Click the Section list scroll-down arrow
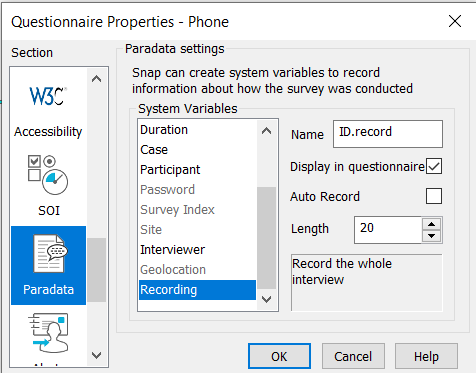476x373 pixels. click(x=97, y=355)
